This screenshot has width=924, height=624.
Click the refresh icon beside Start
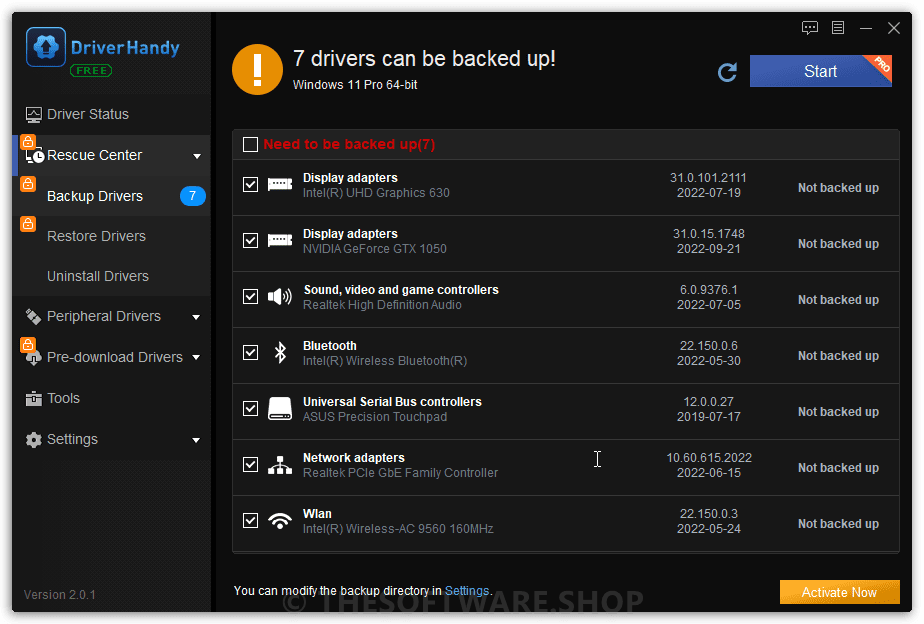tap(727, 72)
